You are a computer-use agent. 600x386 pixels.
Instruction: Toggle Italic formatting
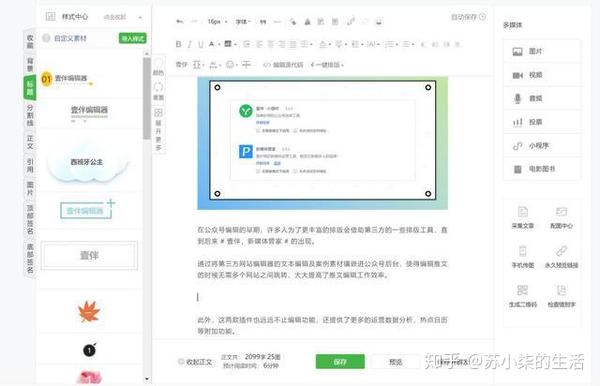tap(189, 44)
